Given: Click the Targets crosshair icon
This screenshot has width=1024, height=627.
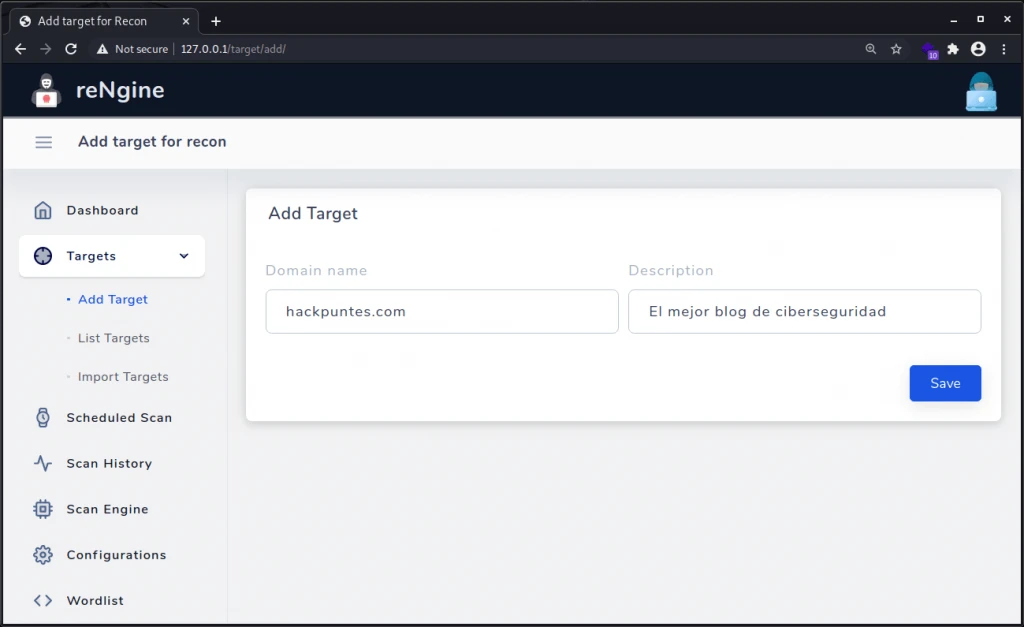Looking at the screenshot, I should (42, 256).
